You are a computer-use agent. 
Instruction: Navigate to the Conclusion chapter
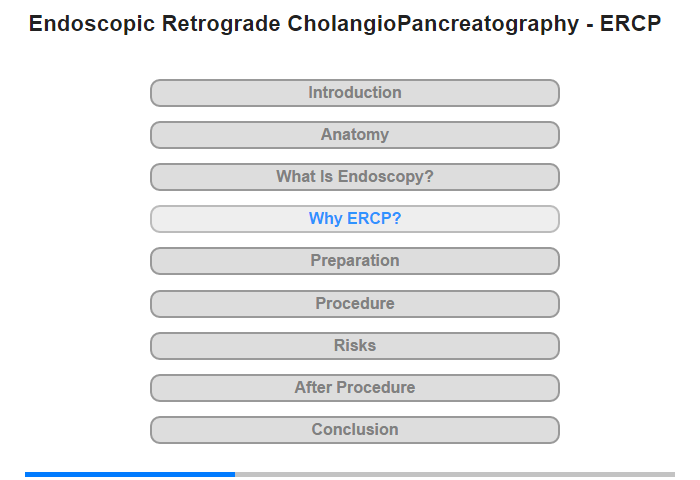(354, 430)
